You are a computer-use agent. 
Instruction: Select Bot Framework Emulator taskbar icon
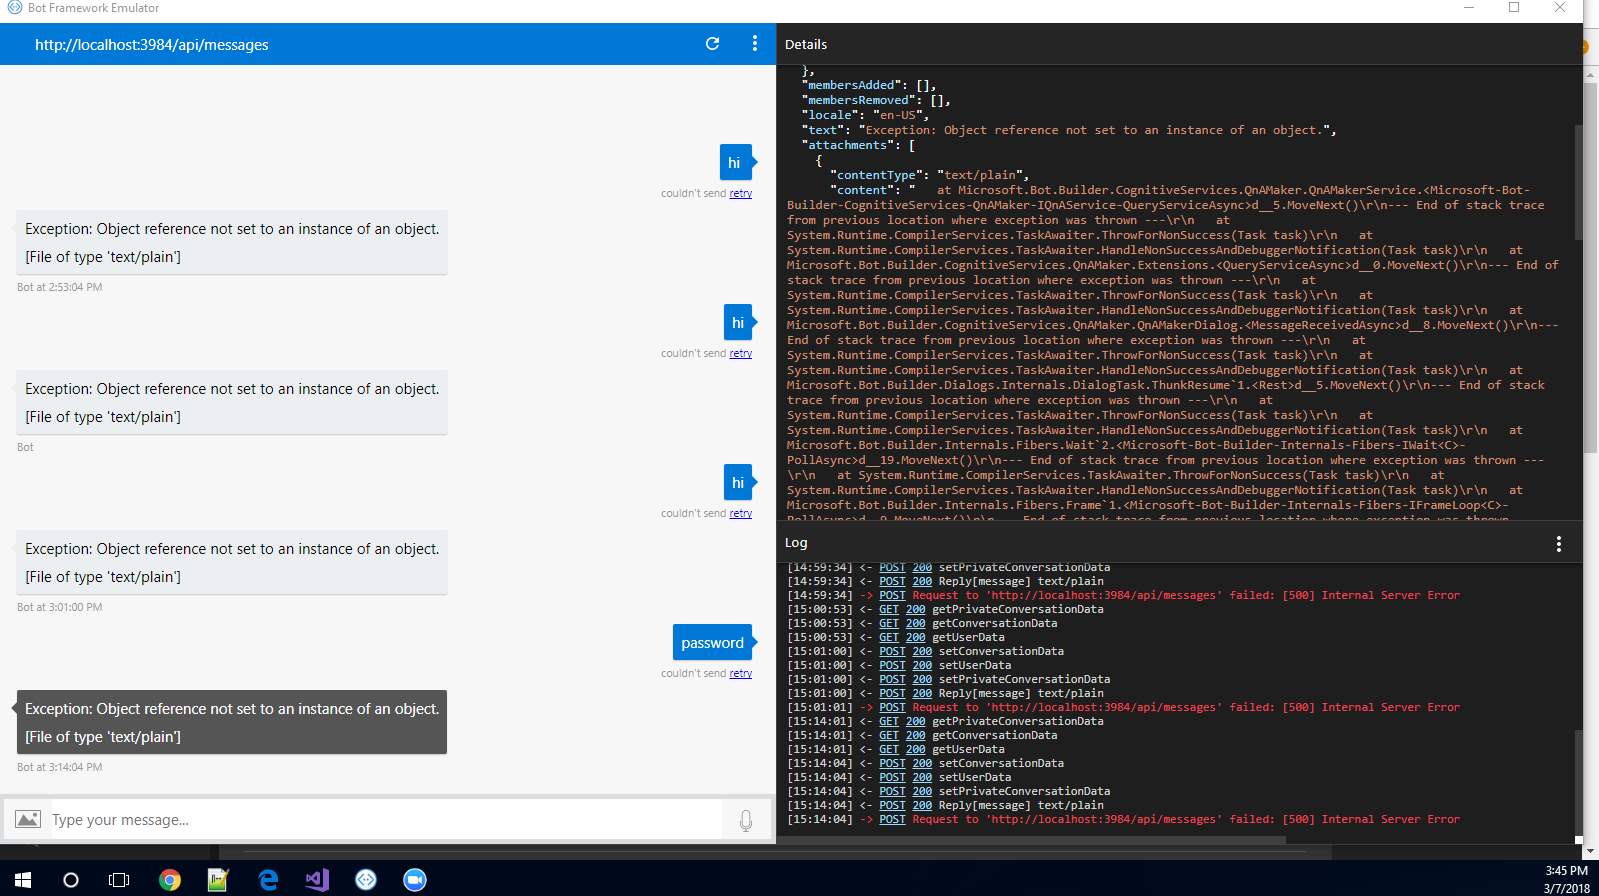366,880
